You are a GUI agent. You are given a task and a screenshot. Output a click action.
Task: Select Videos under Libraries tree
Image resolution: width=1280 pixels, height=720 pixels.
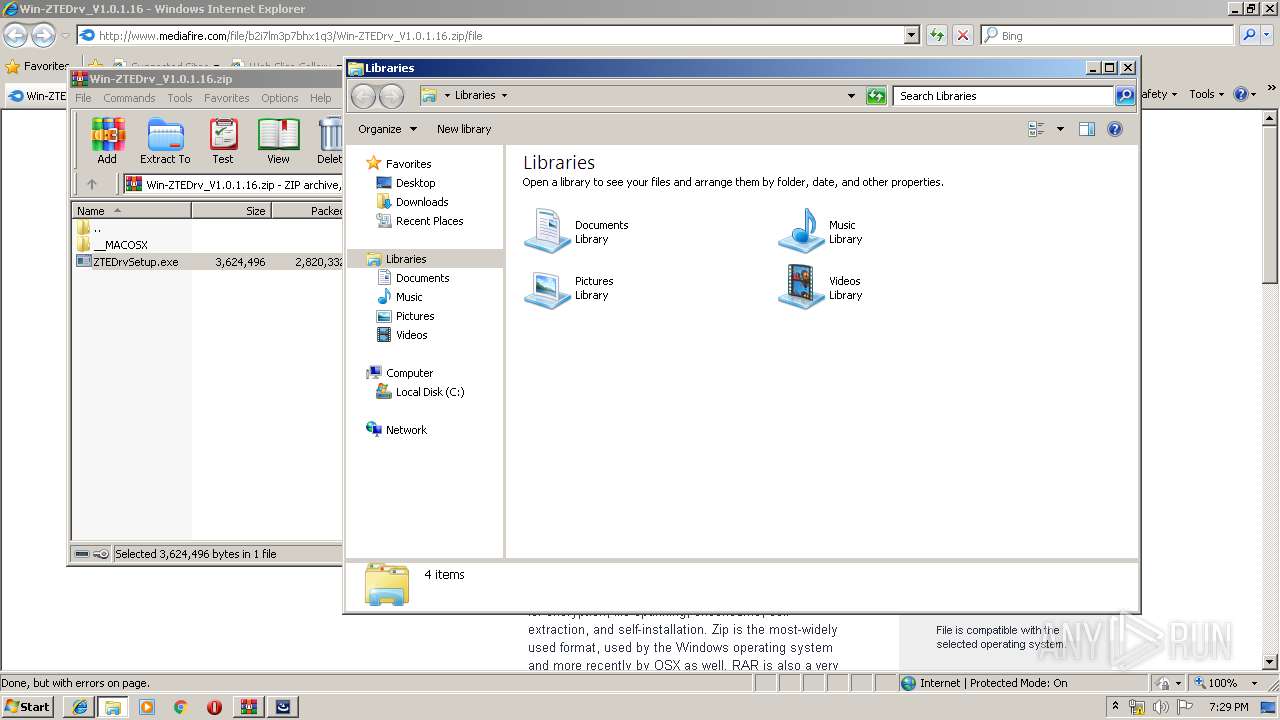pyautogui.click(x=411, y=335)
